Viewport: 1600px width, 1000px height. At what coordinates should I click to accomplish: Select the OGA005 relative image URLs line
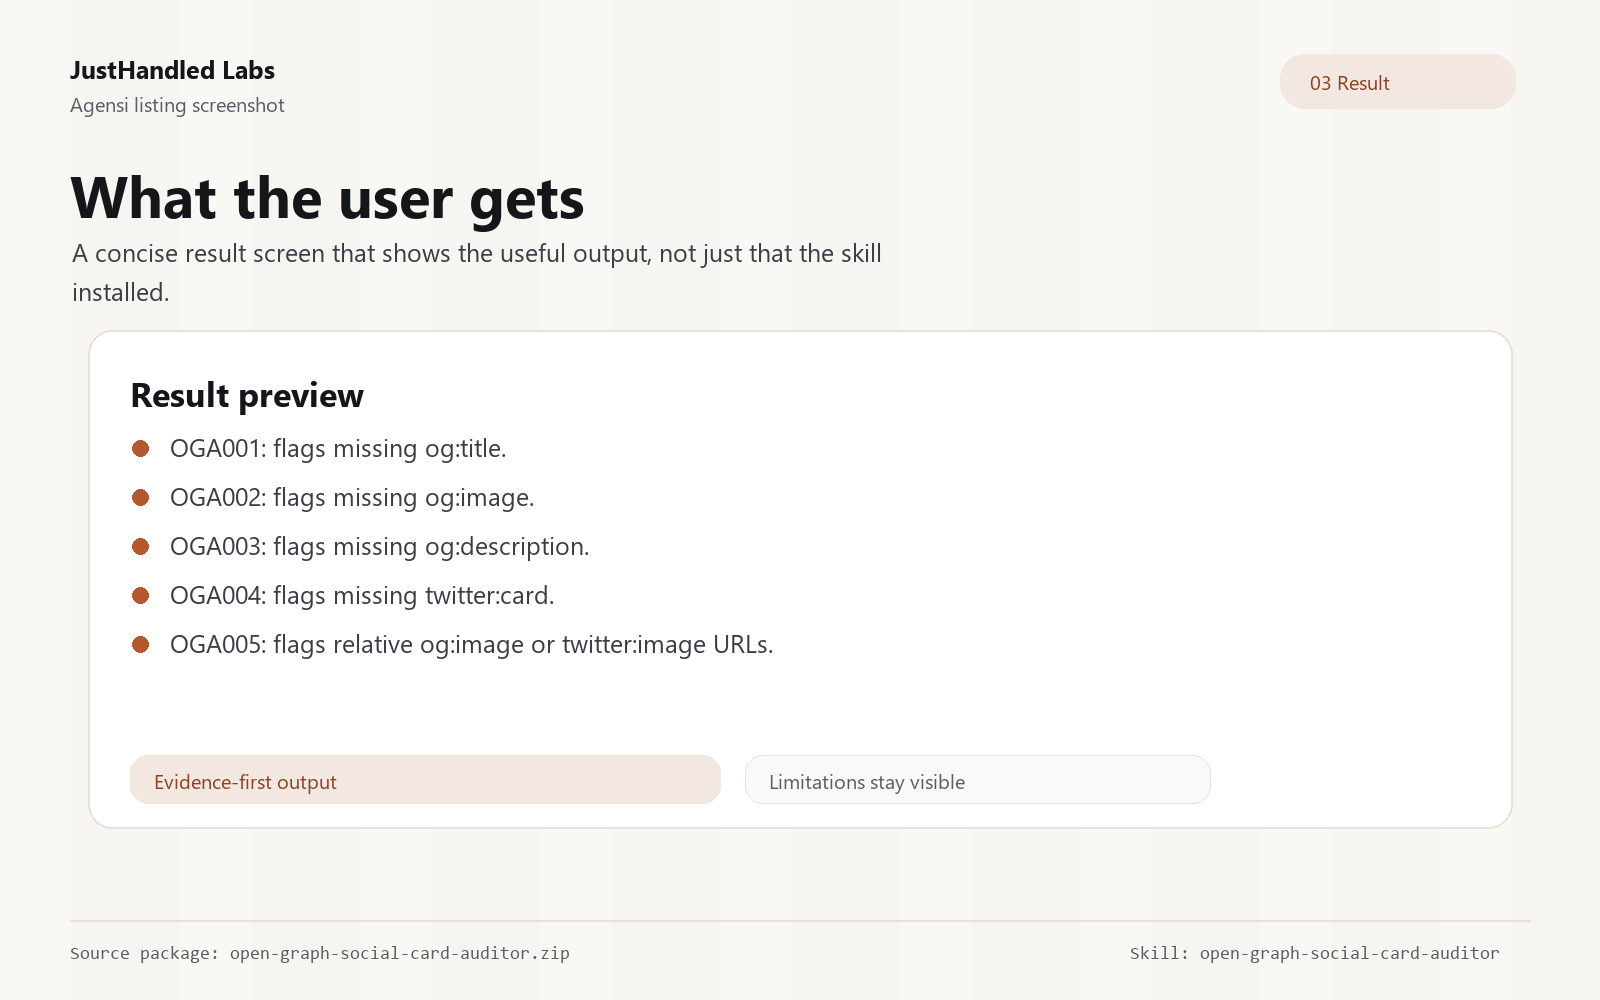tap(472, 645)
